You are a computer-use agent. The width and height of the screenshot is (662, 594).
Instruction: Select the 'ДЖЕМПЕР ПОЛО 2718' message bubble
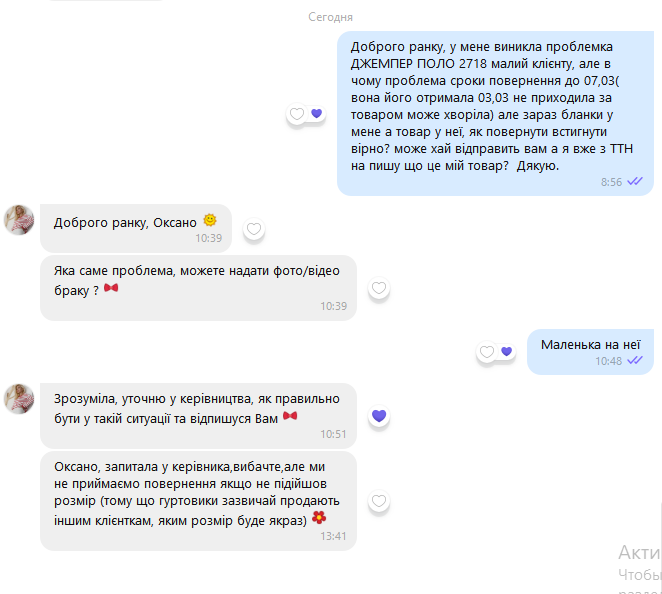click(495, 113)
